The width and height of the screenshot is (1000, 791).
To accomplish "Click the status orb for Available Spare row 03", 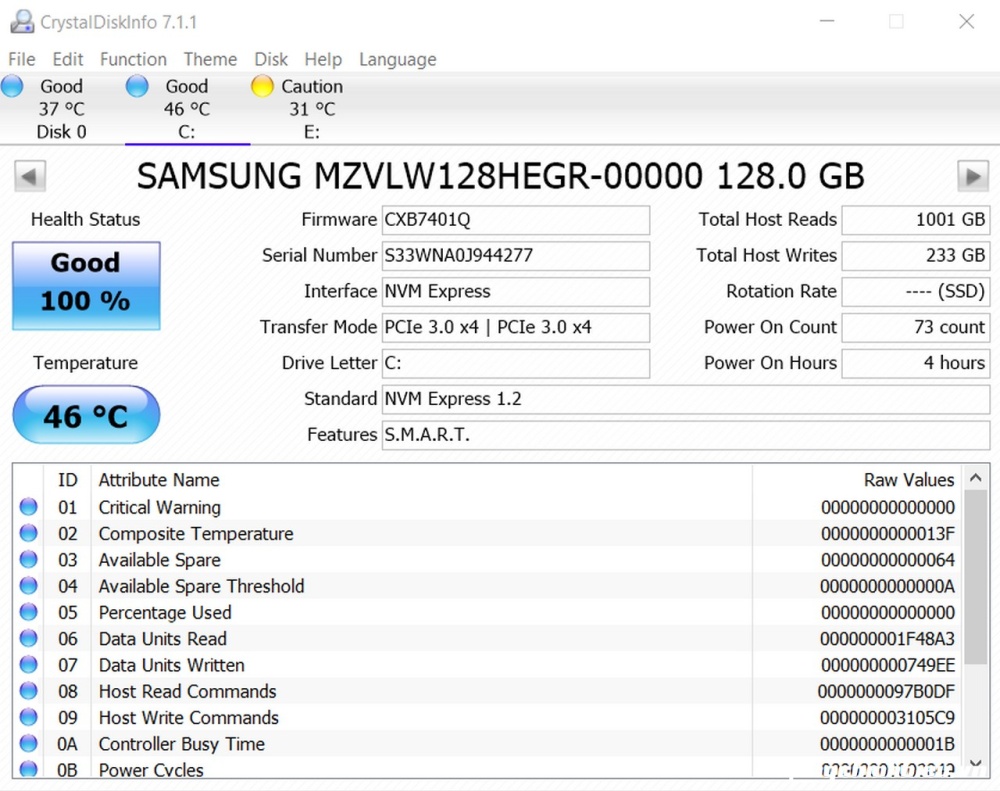I will pyautogui.click(x=29, y=559).
